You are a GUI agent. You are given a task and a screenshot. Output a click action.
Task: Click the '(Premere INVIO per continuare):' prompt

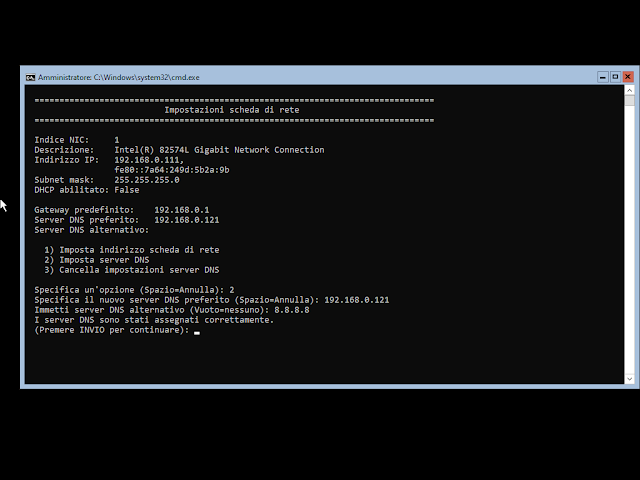(112, 330)
